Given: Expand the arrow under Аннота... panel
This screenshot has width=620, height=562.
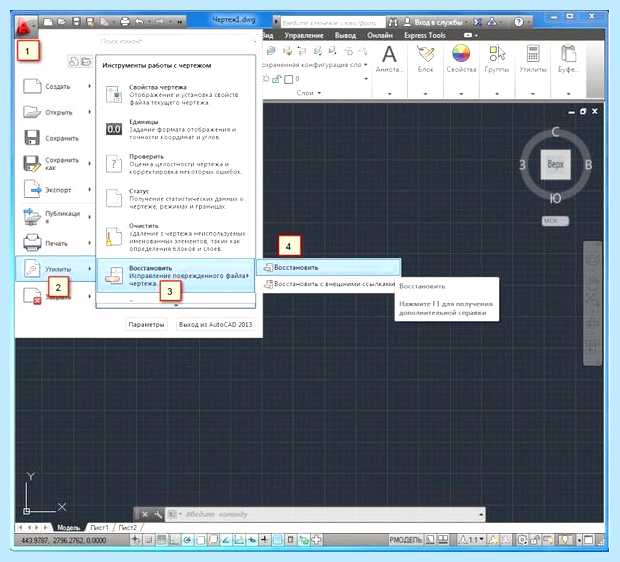Looking at the screenshot, I should 389,94.
